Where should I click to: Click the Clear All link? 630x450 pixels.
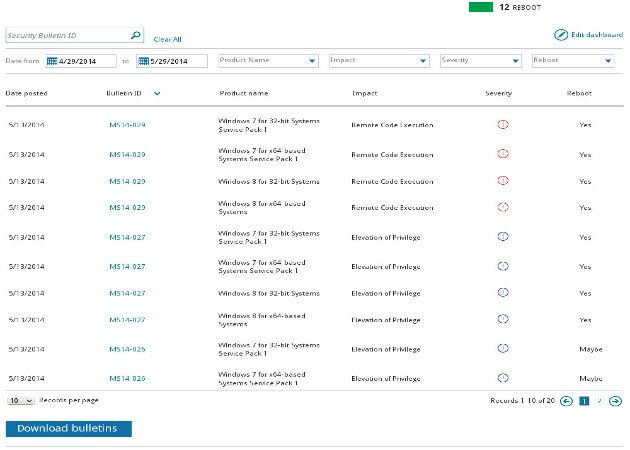[x=167, y=39]
